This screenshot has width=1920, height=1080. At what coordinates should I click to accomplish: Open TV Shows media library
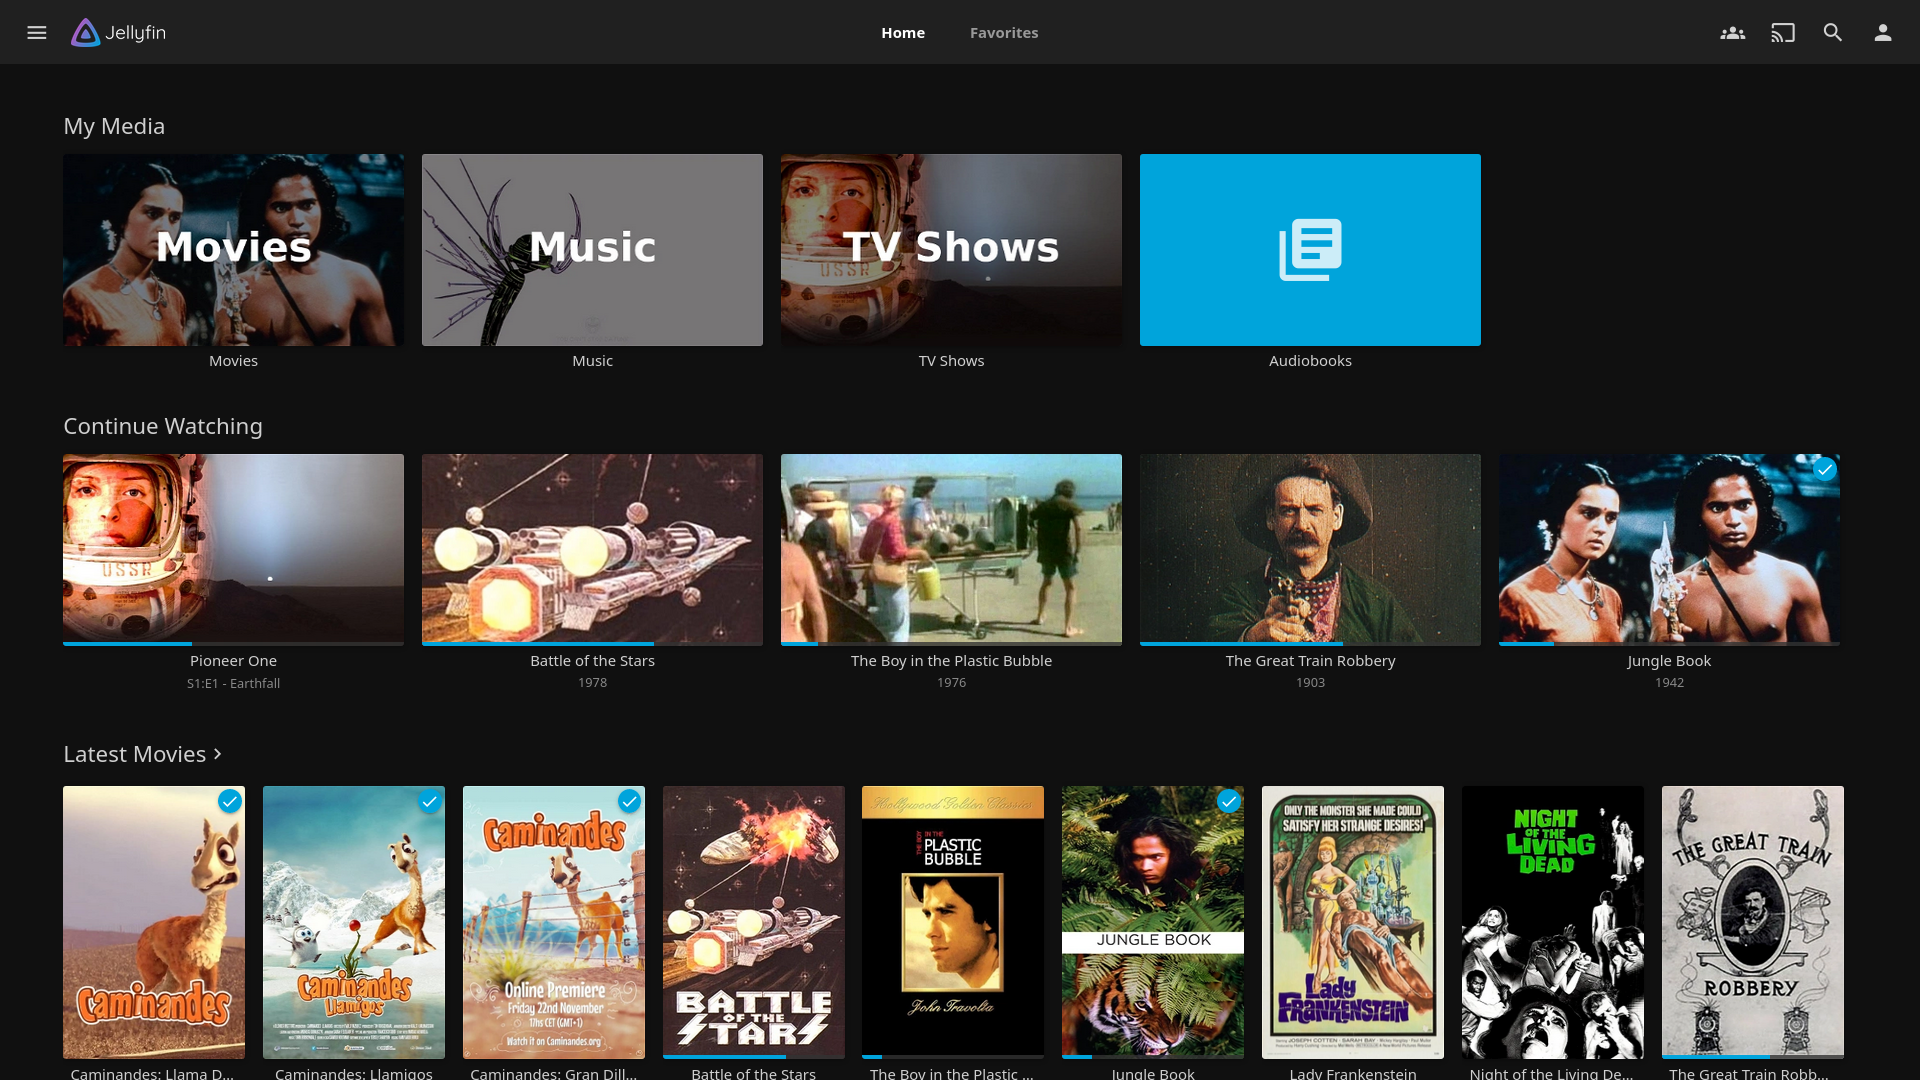click(x=952, y=249)
